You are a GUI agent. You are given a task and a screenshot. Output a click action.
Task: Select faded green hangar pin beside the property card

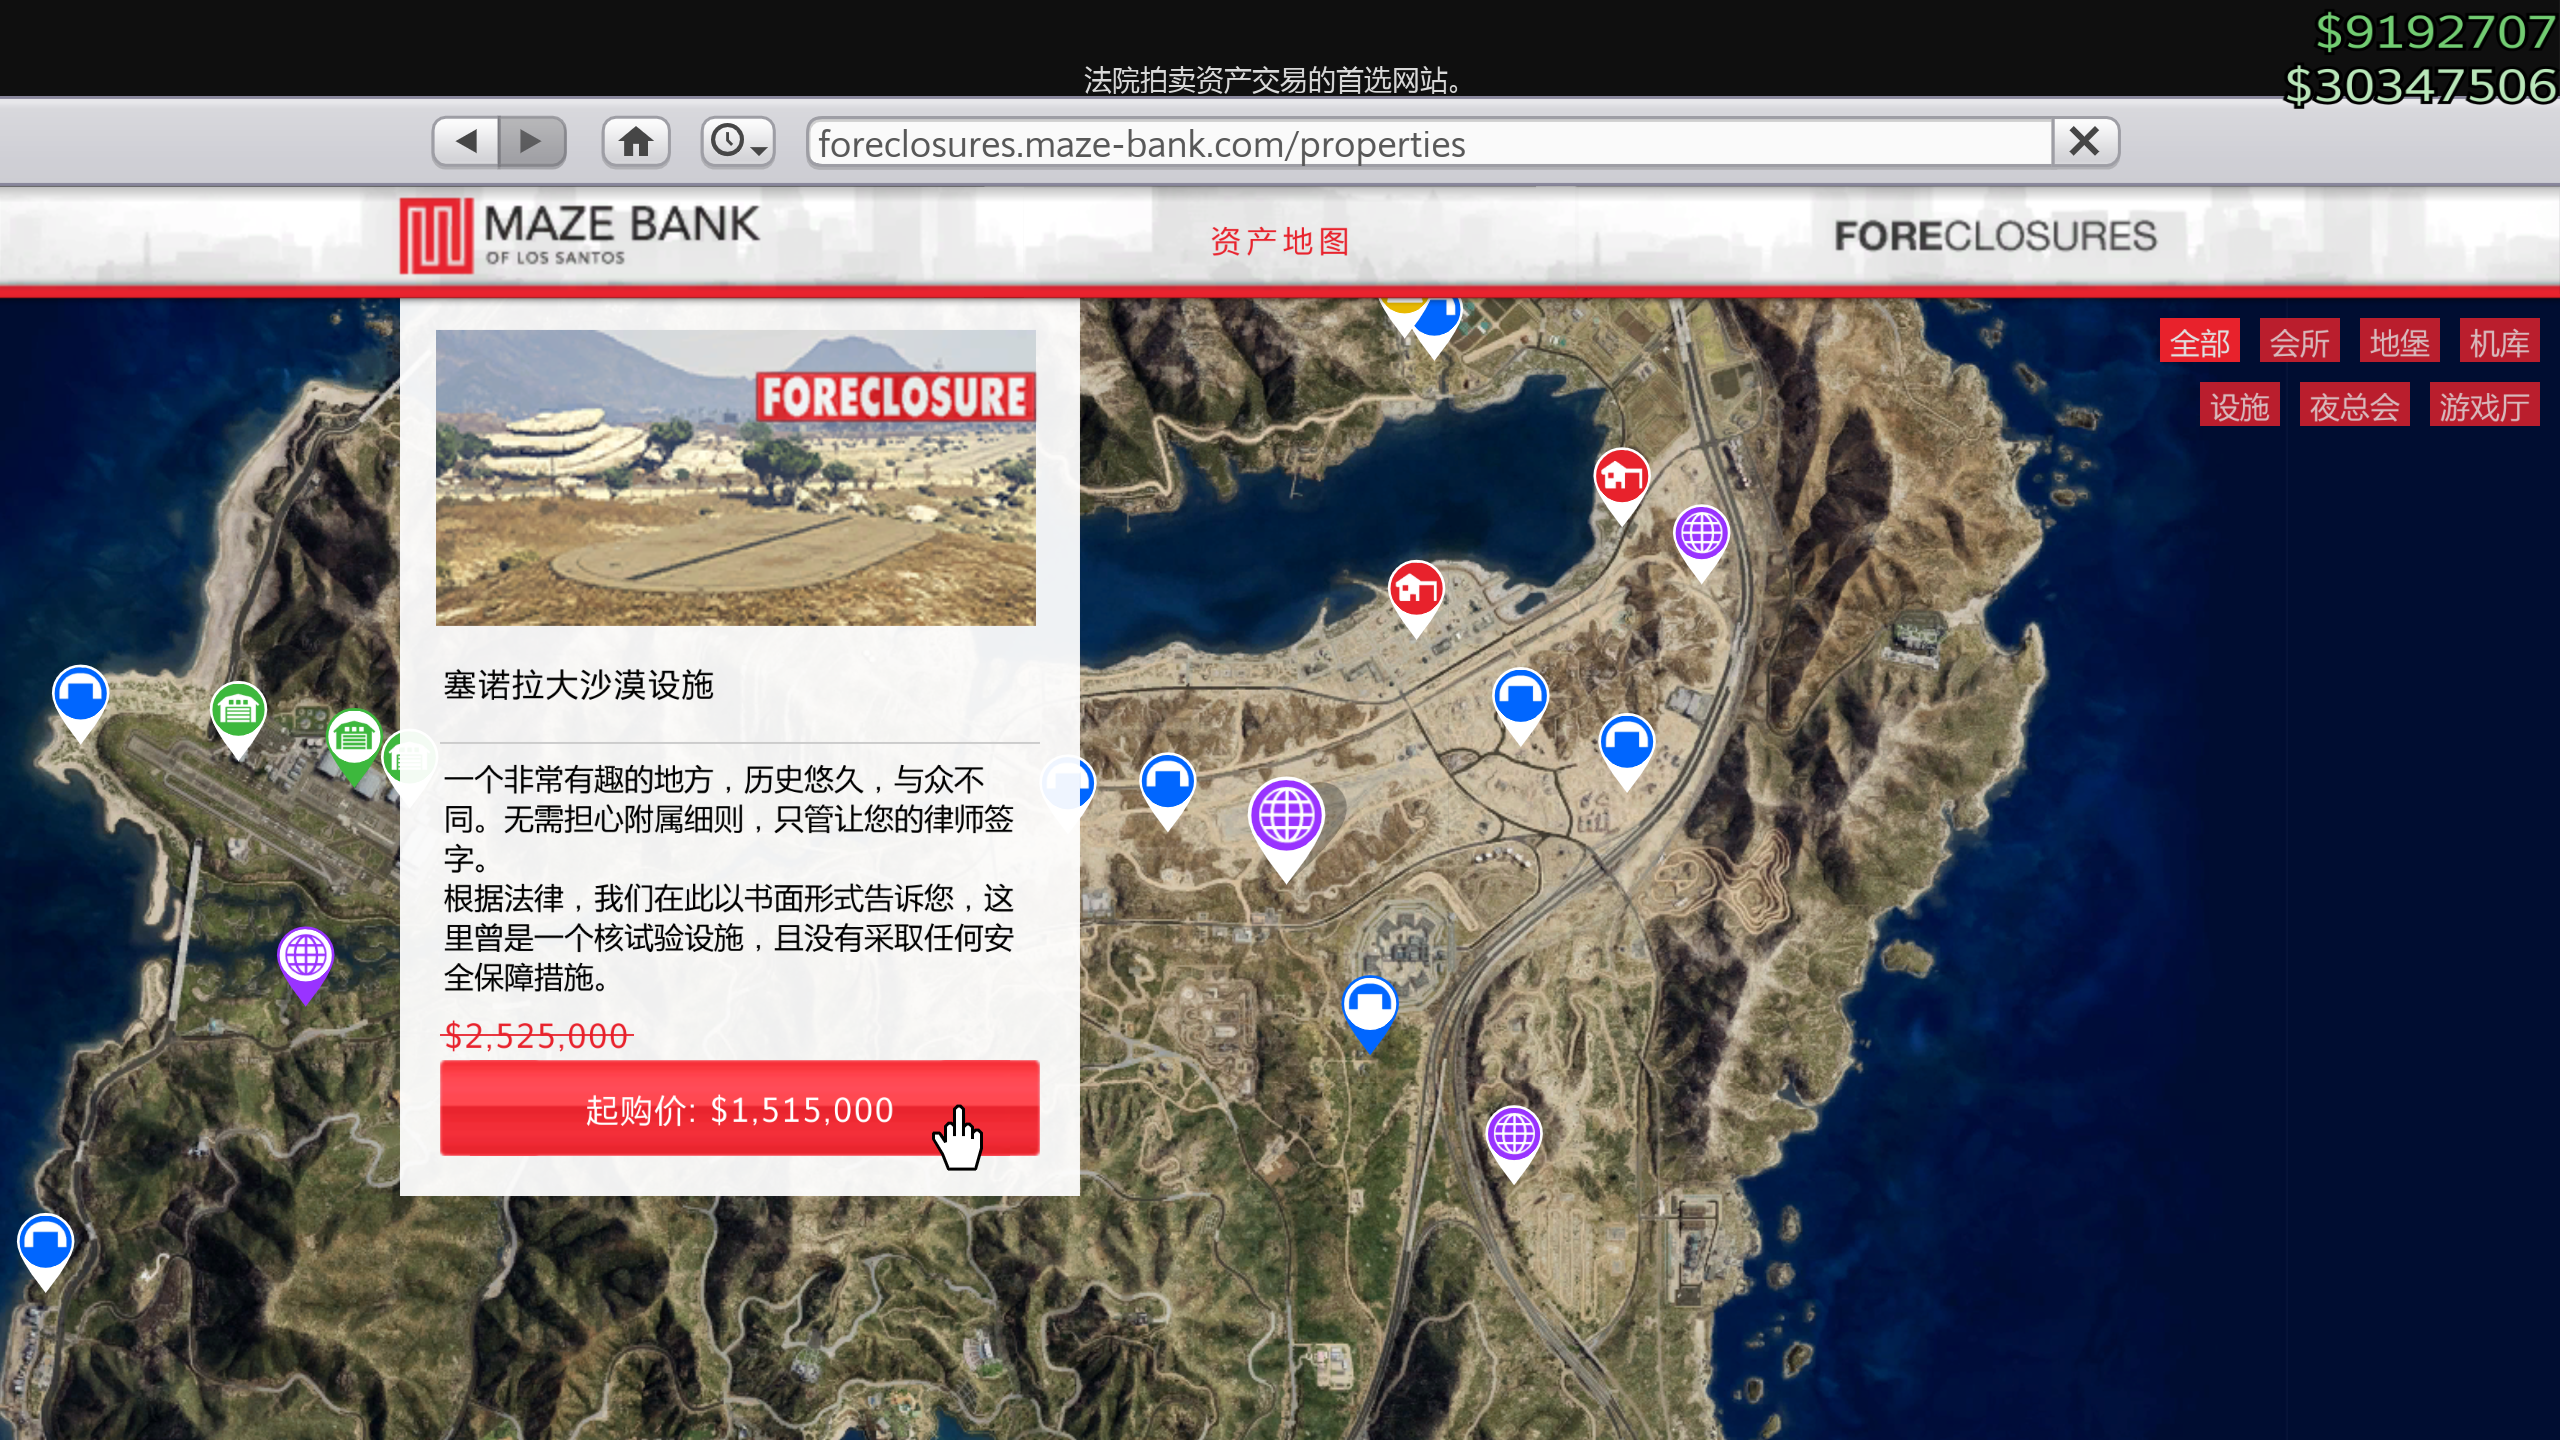tap(410, 768)
